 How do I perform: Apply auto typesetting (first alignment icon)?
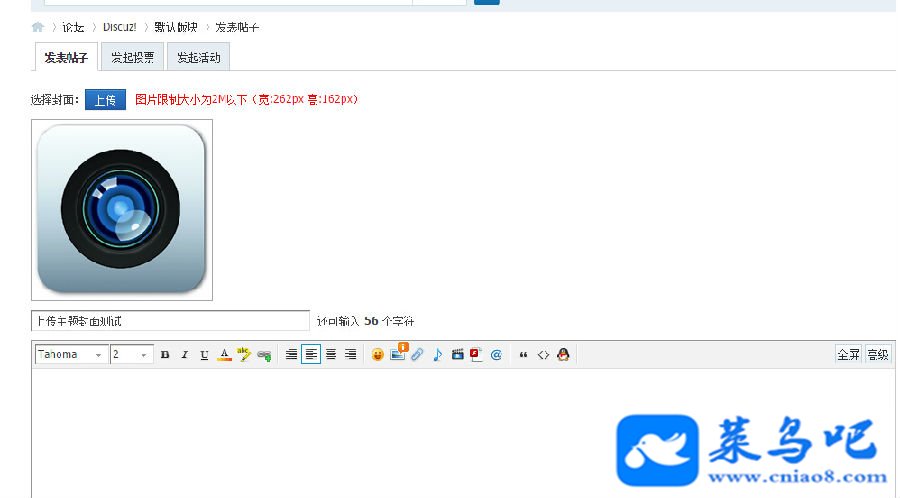tap(292, 355)
